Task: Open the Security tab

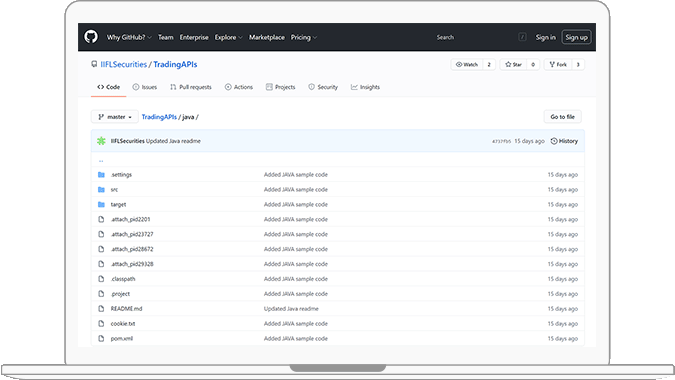Action: [x=323, y=87]
